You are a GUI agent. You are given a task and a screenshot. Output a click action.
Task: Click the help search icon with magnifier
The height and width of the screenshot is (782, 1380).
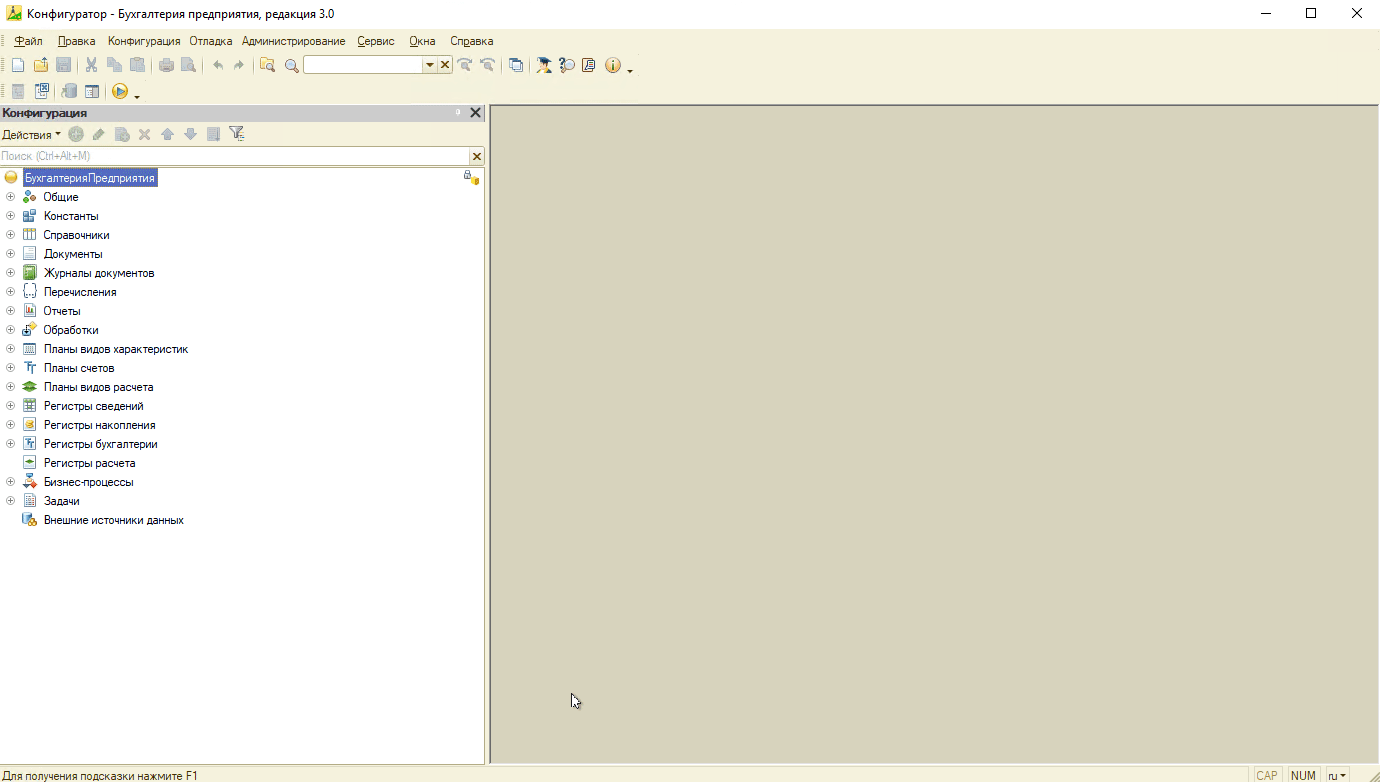[x=567, y=65]
